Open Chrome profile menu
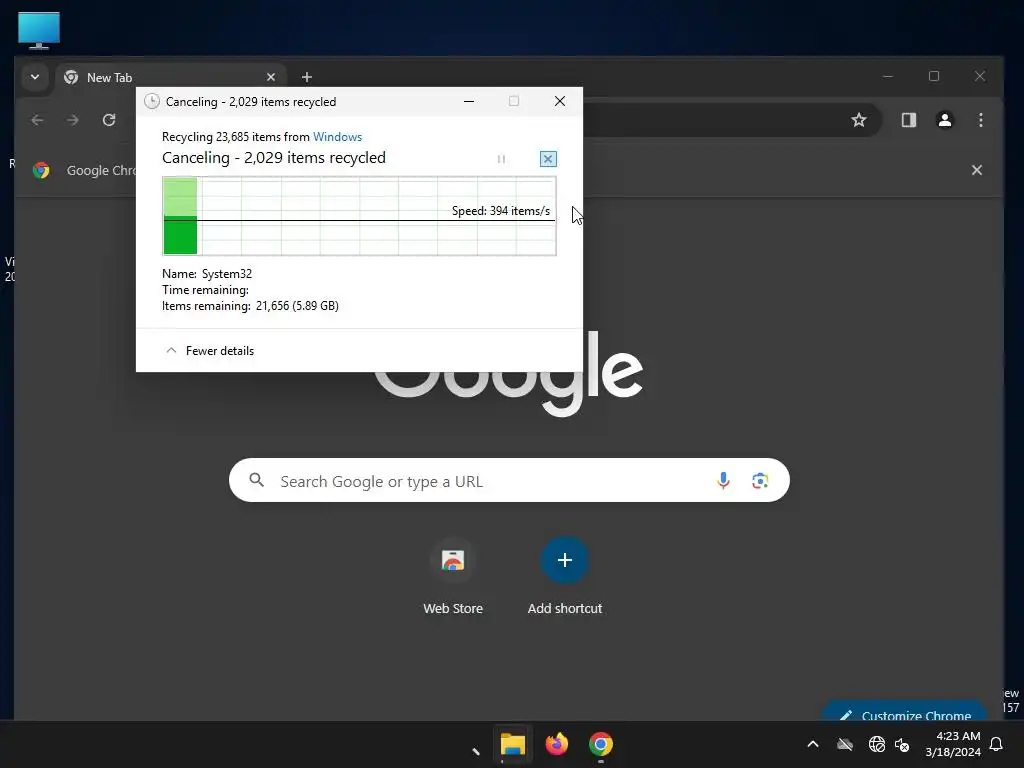 [x=944, y=120]
